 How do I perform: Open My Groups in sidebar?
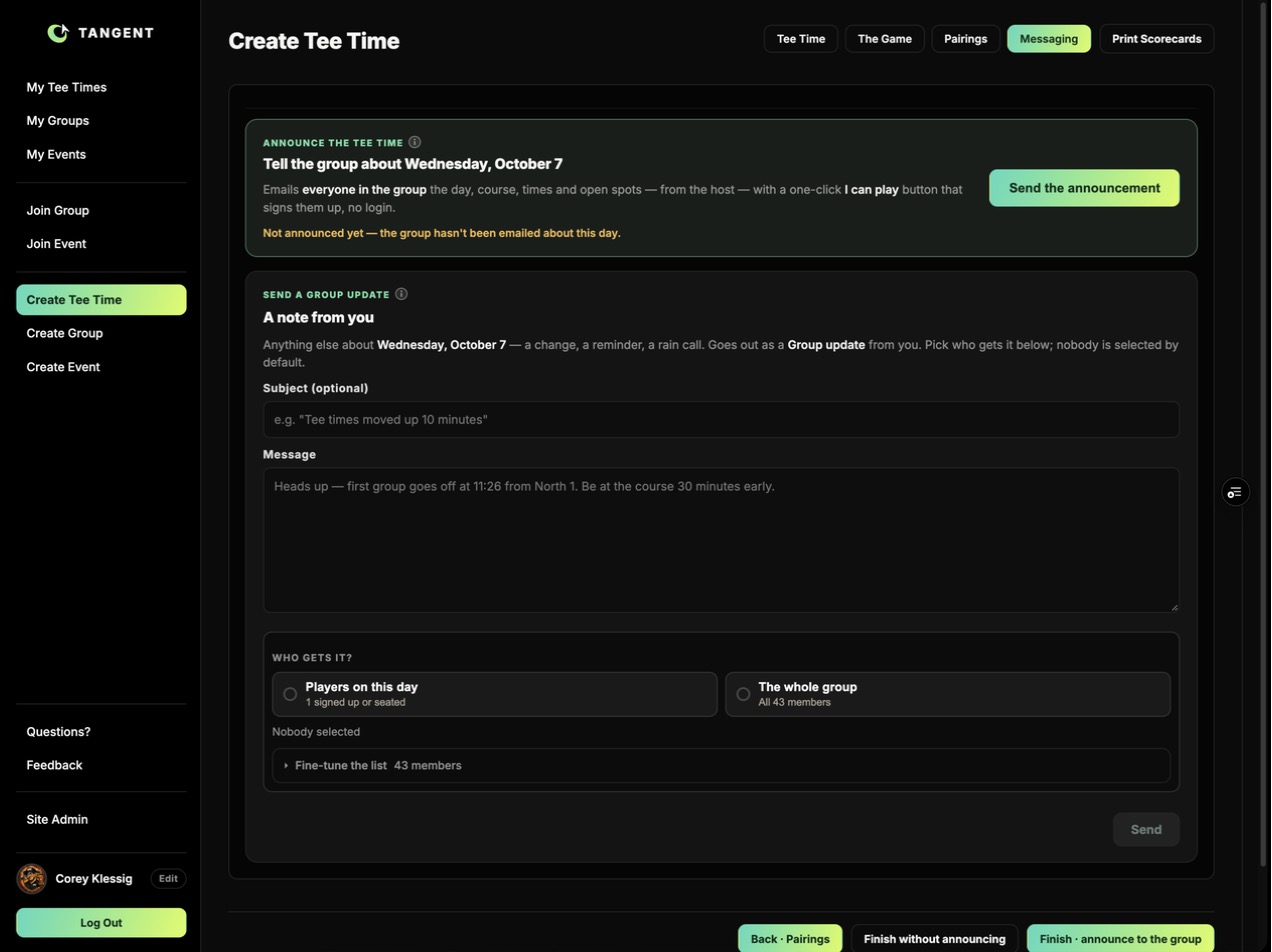[58, 121]
